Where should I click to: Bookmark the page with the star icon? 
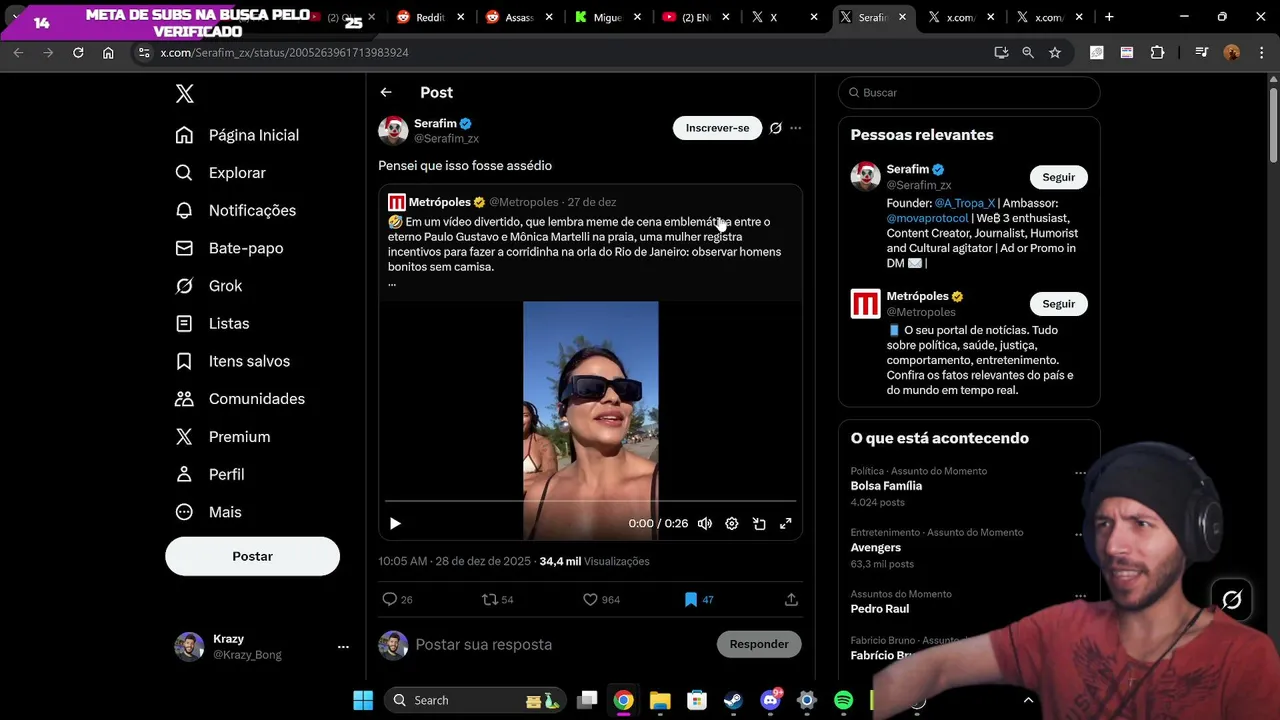1055,52
